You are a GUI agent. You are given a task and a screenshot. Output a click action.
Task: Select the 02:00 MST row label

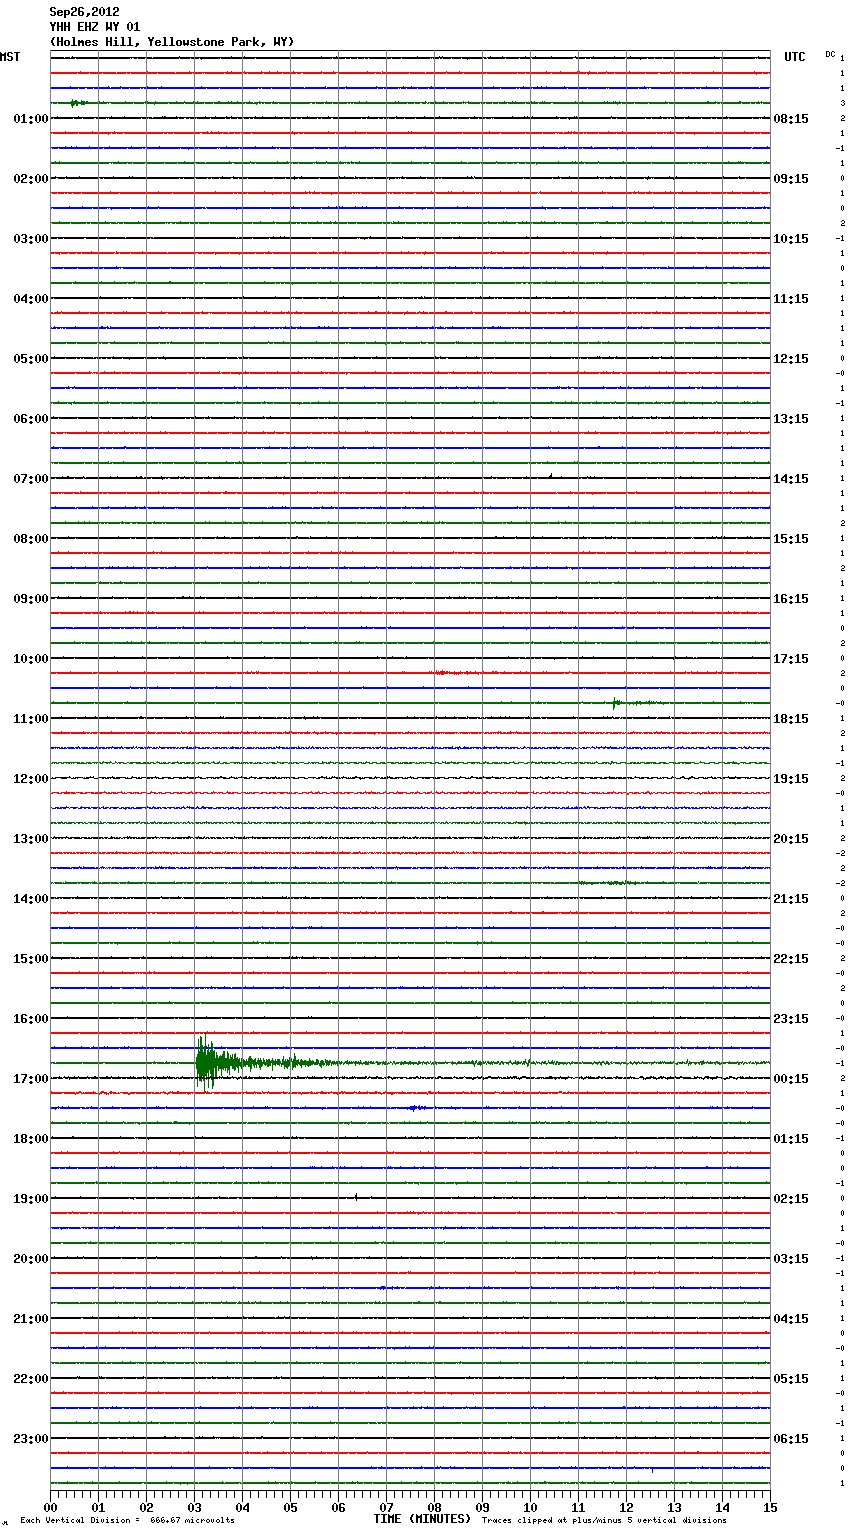(30, 179)
